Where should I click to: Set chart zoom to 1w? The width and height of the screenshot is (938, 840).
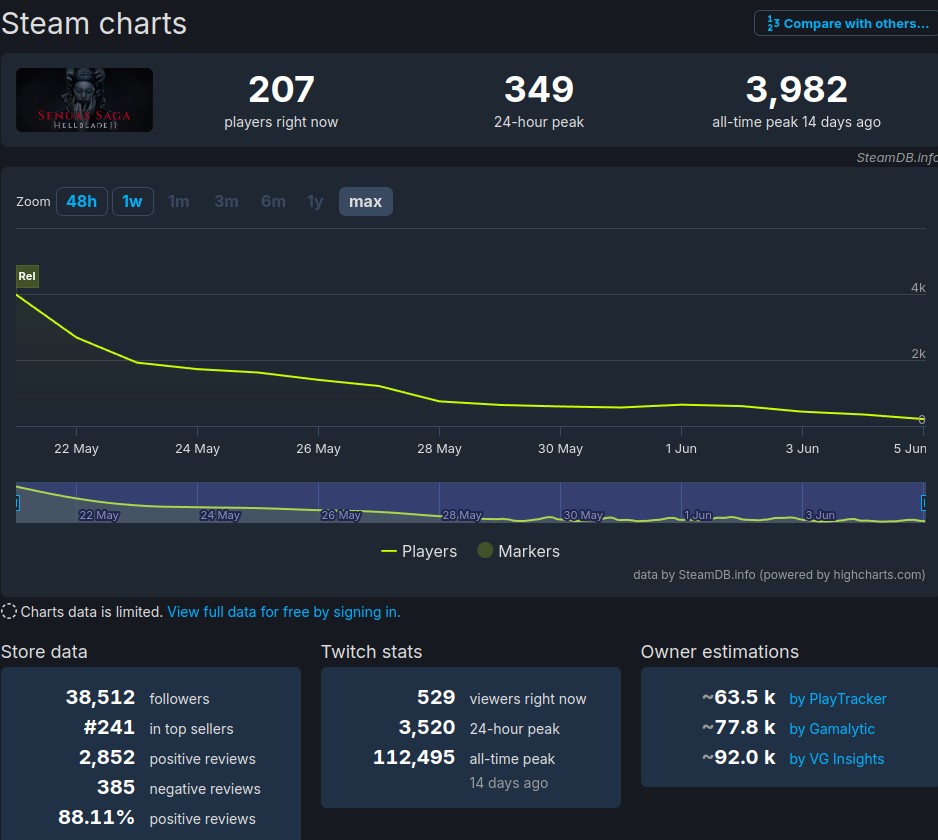[x=133, y=202]
